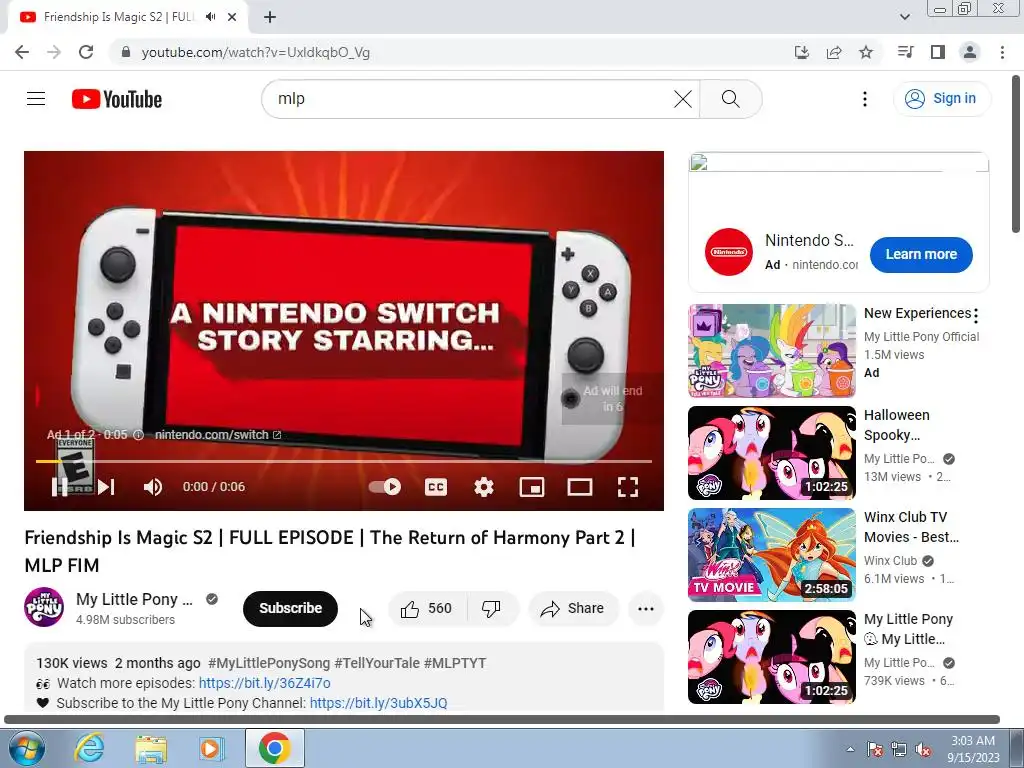
Task: Open more actions ellipsis below video
Action: tap(646, 609)
